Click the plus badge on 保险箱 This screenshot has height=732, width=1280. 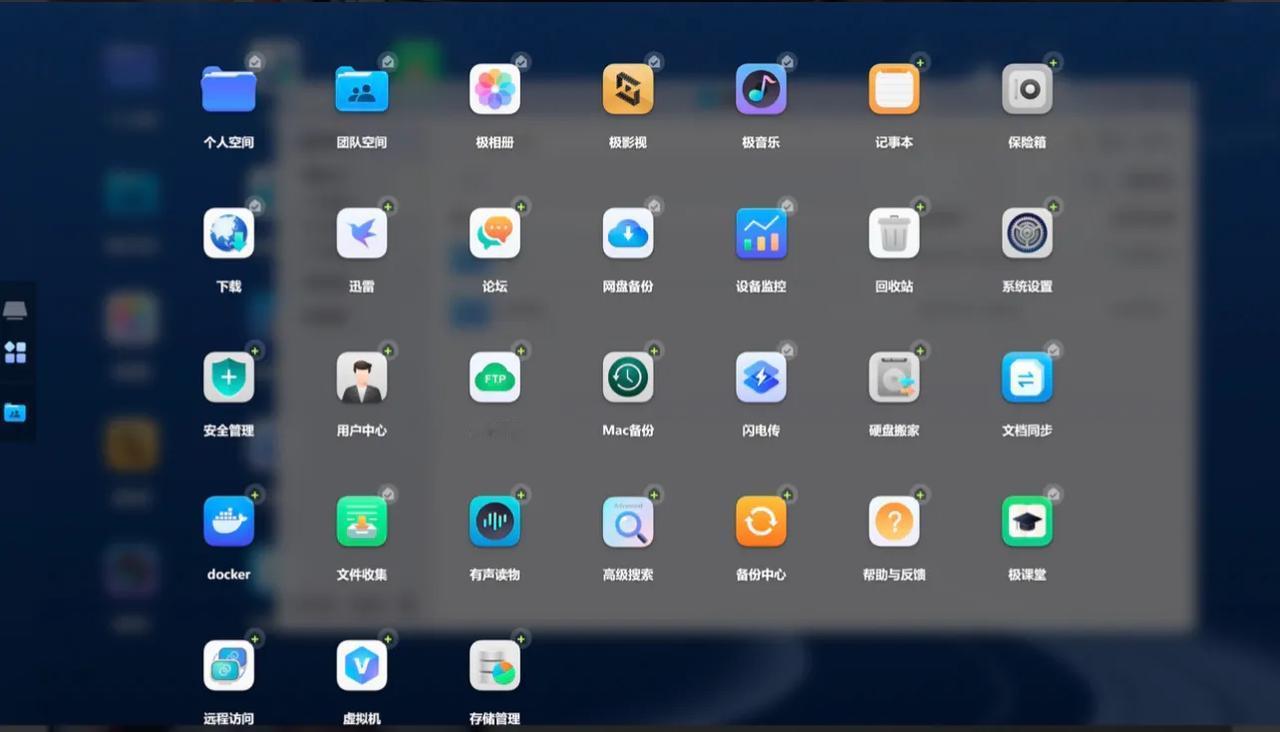[x=1053, y=62]
